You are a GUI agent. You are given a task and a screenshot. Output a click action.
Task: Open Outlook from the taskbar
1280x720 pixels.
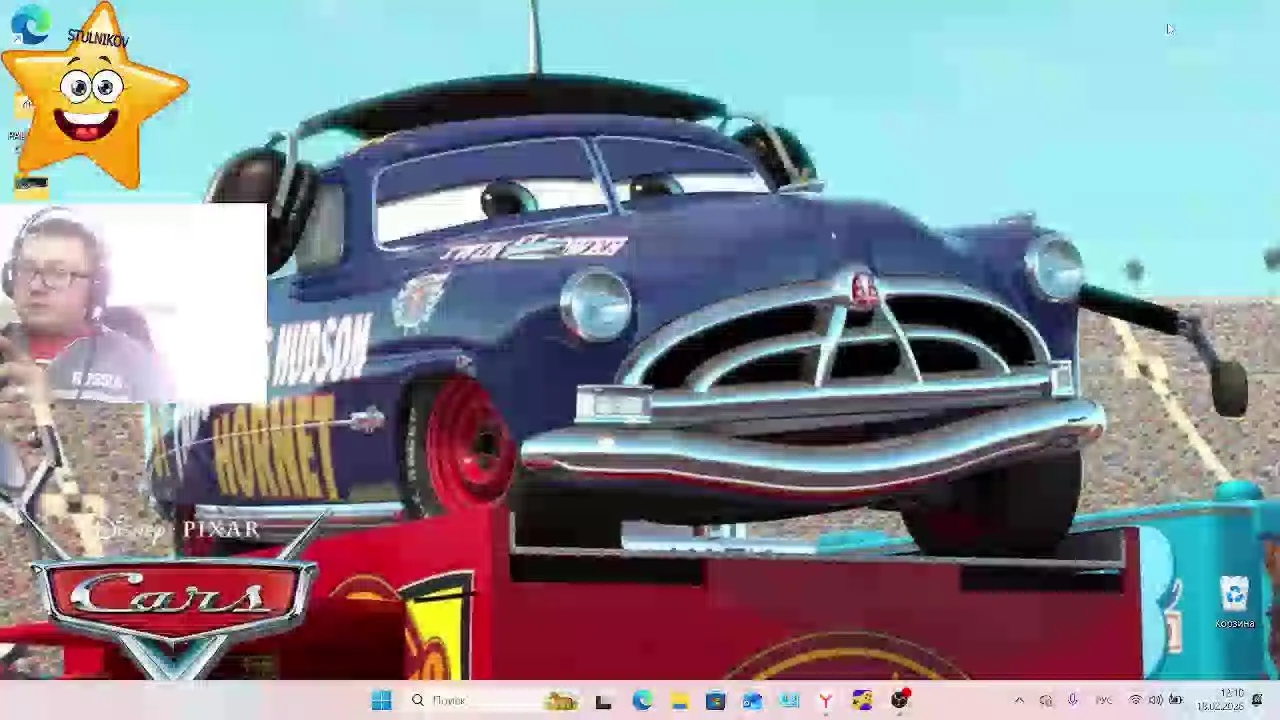tap(752, 701)
